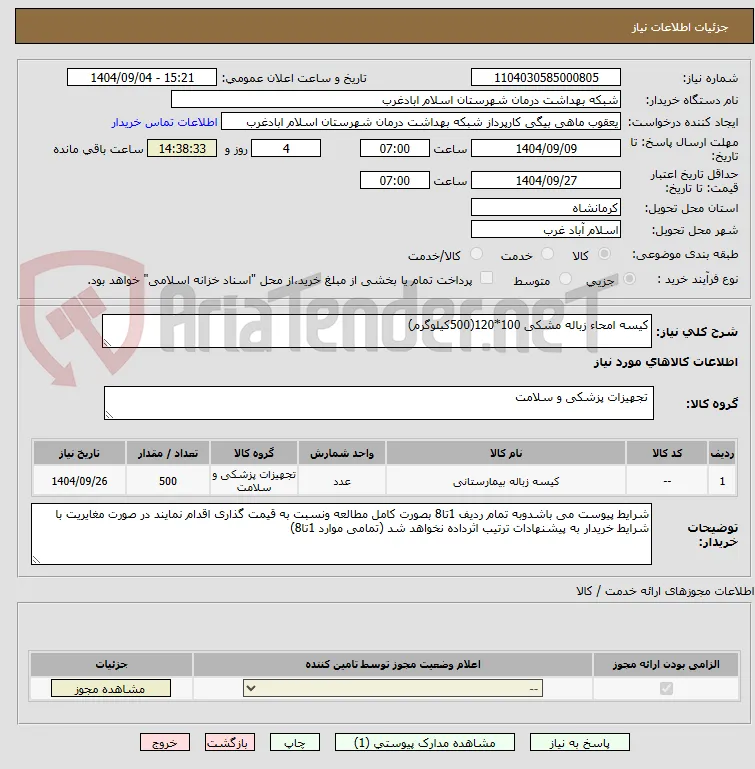Click the کیسه زباله بیمارستانی cell
The width and height of the screenshot is (755, 769).
(x=506, y=481)
